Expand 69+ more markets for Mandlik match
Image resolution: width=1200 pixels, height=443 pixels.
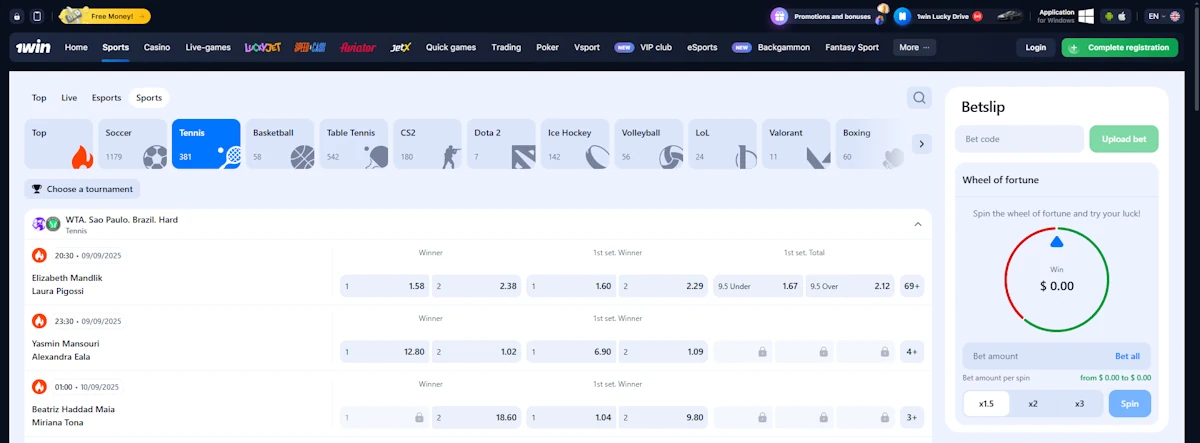point(912,286)
